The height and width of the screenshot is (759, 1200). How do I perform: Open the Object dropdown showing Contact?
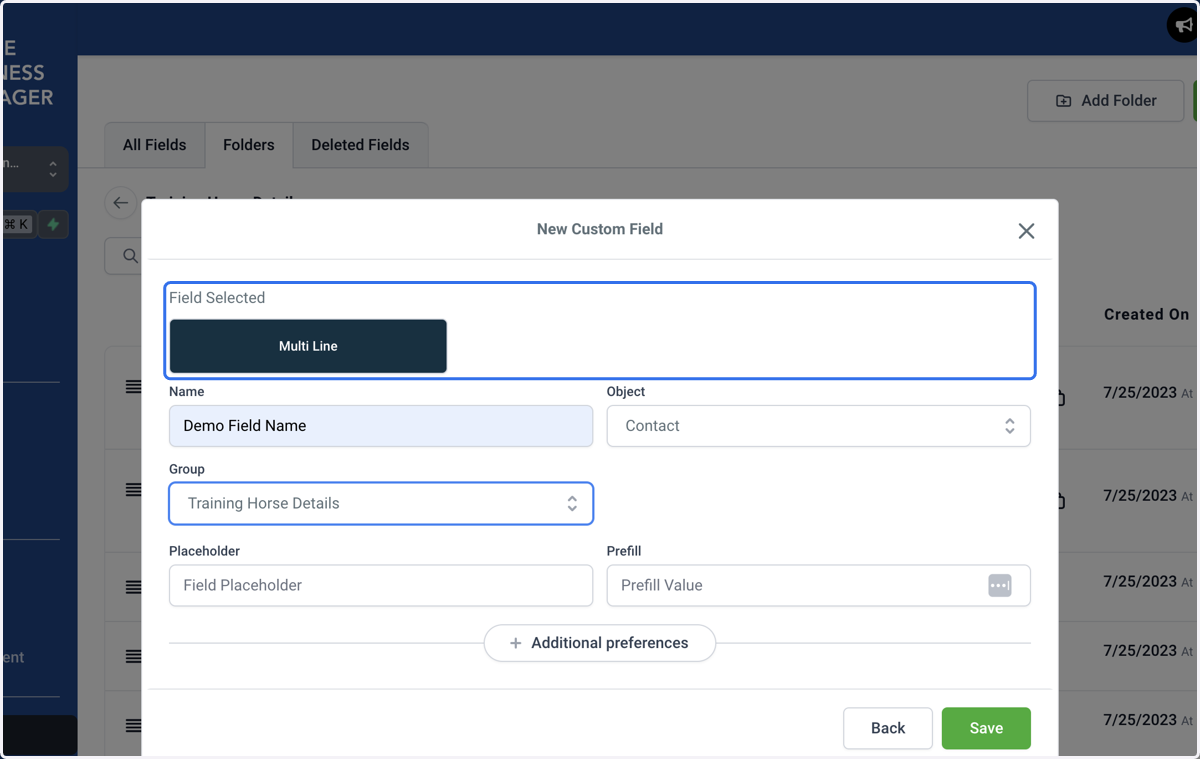(819, 426)
